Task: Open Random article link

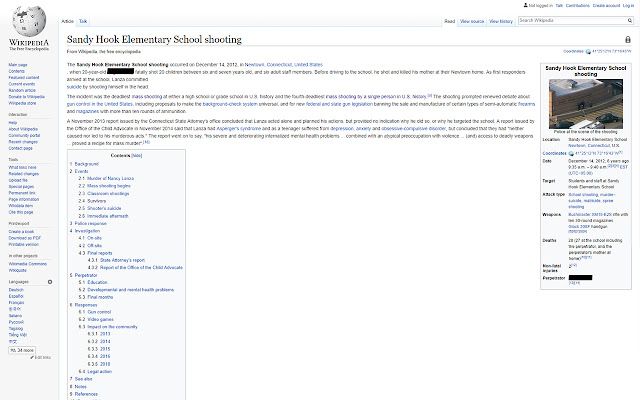Action: (22, 90)
